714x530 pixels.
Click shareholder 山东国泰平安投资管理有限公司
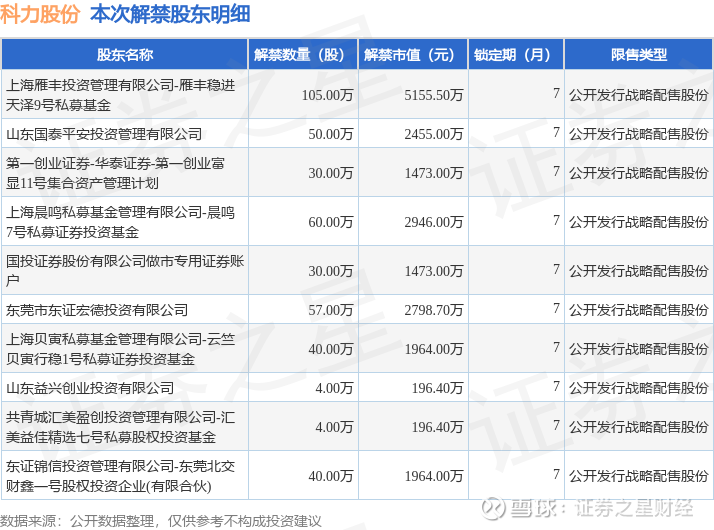point(104,134)
